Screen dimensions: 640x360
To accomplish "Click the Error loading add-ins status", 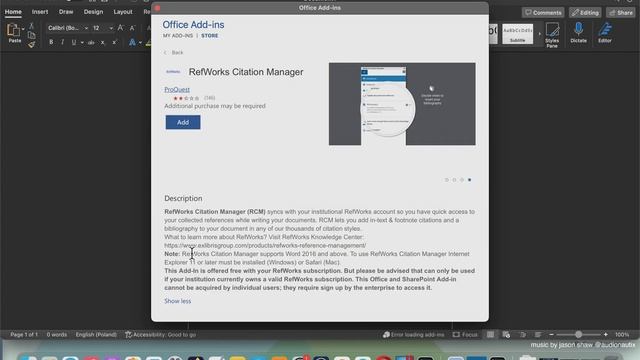I will [x=413, y=335].
